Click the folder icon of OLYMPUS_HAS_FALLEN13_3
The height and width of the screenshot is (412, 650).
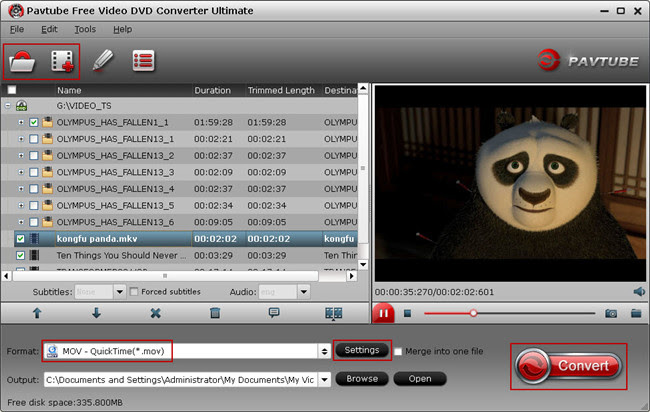pos(47,172)
